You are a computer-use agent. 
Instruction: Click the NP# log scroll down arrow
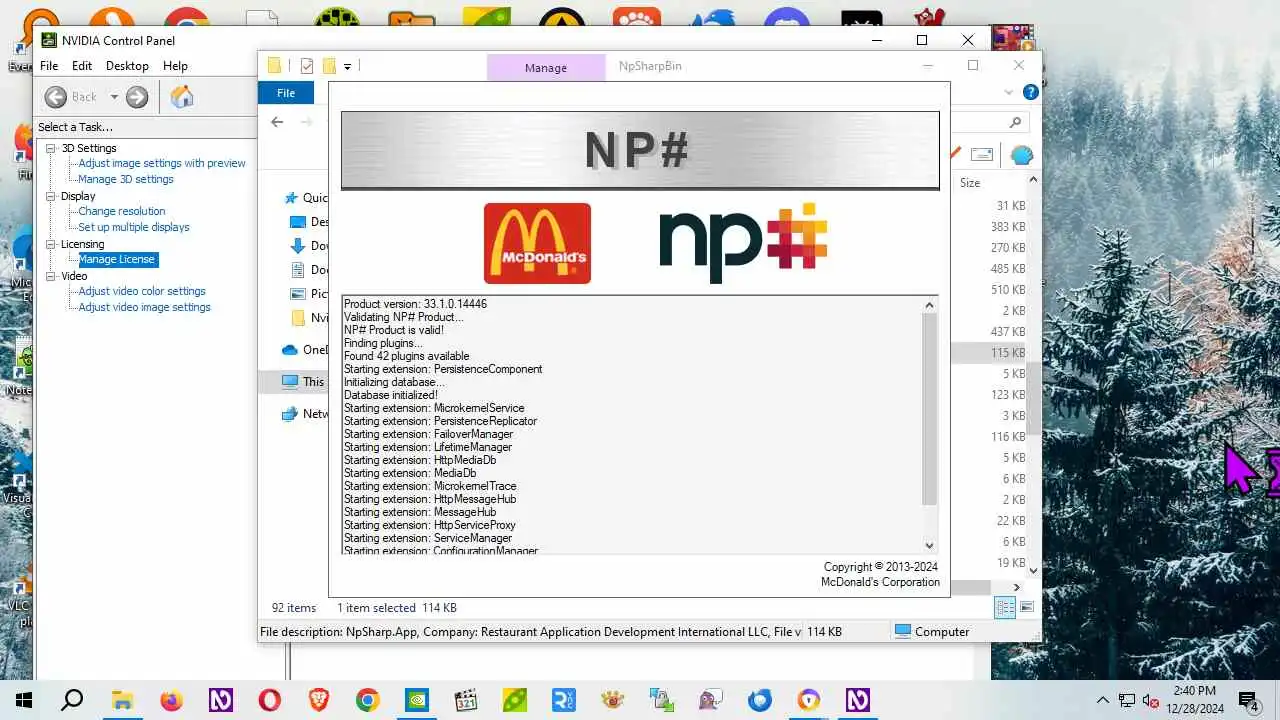[929, 545]
